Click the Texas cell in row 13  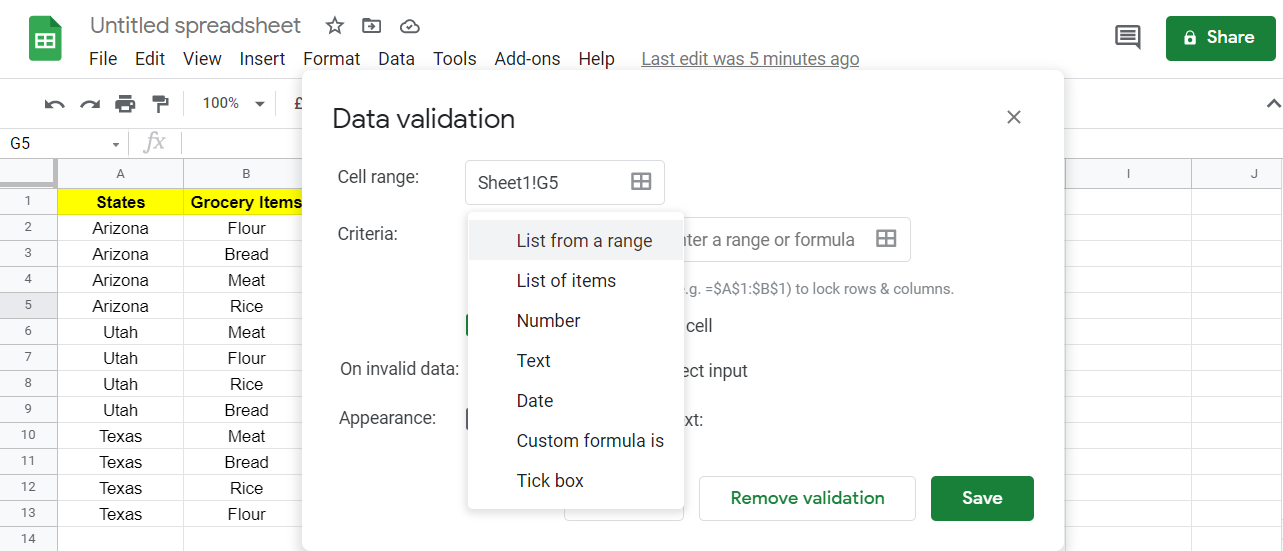pyautogui.click(x=120, y=514)
